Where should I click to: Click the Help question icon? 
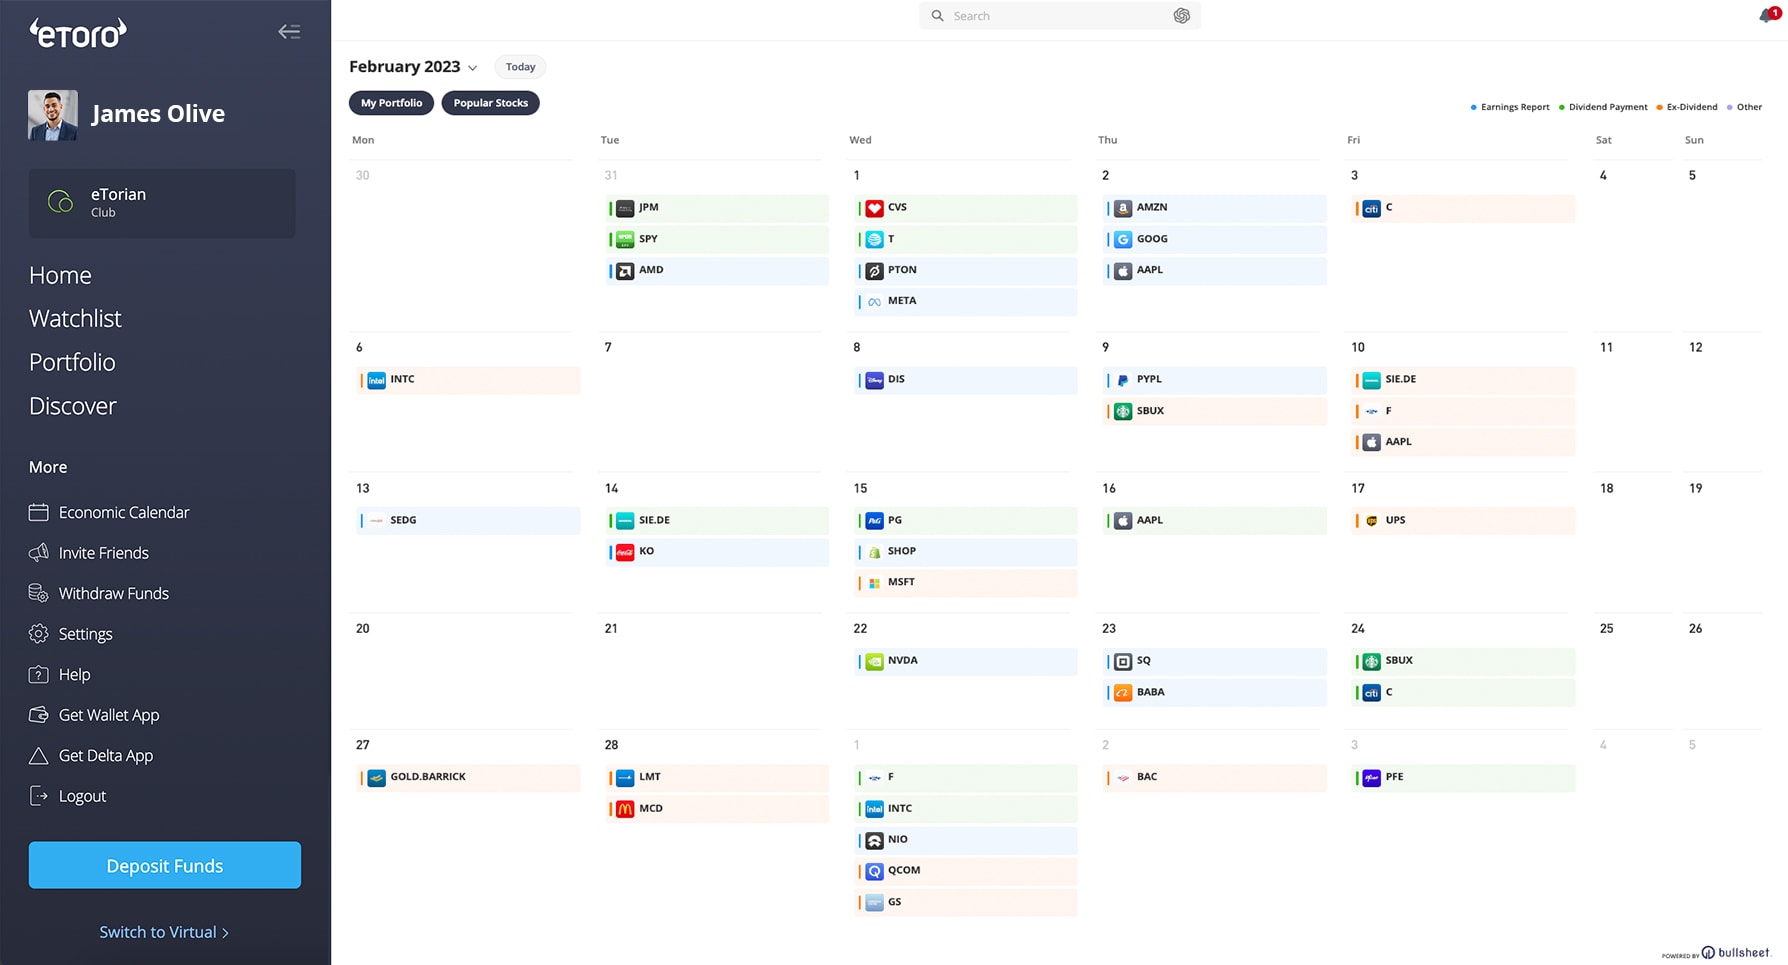click(38, 675)
